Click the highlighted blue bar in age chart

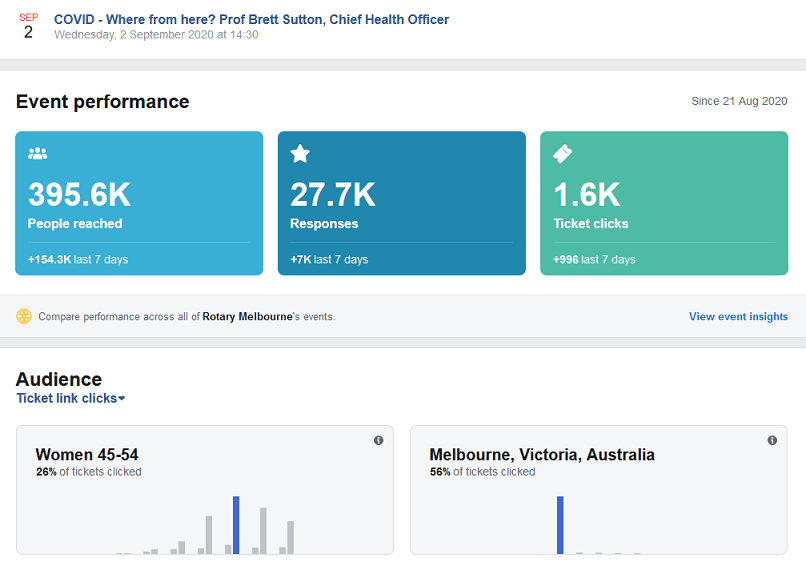236,524
